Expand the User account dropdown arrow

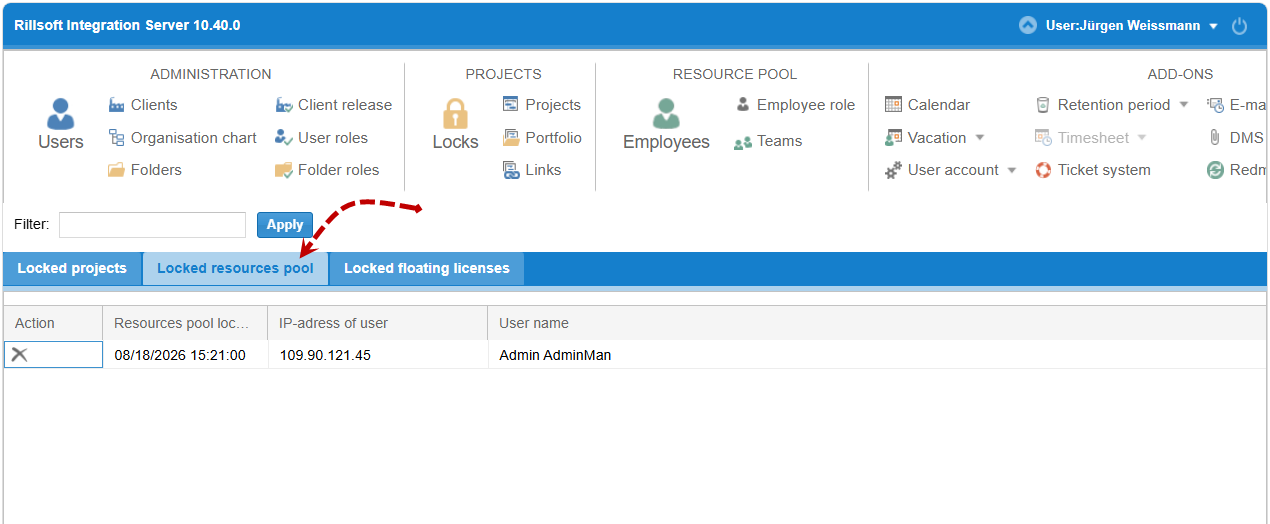click(x=1012, y=171)
